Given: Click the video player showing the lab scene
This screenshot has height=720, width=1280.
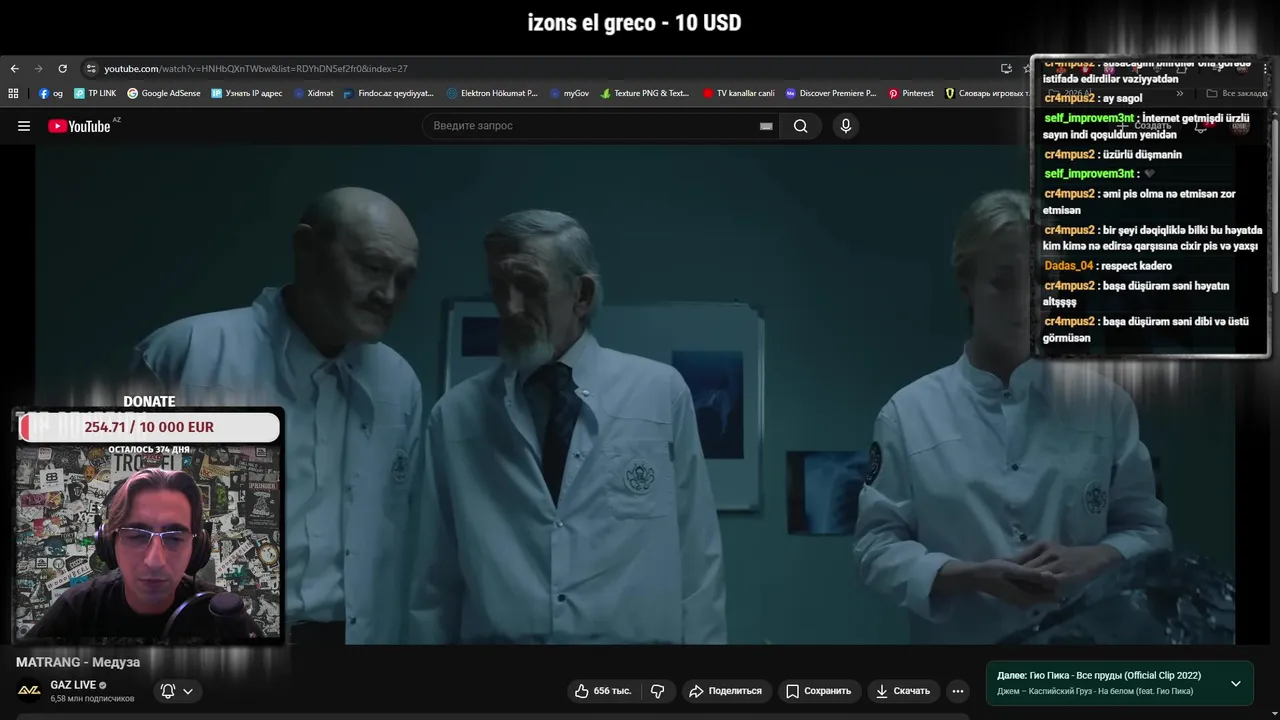Looking at the screenshot, I should click(x=636, y=395).
